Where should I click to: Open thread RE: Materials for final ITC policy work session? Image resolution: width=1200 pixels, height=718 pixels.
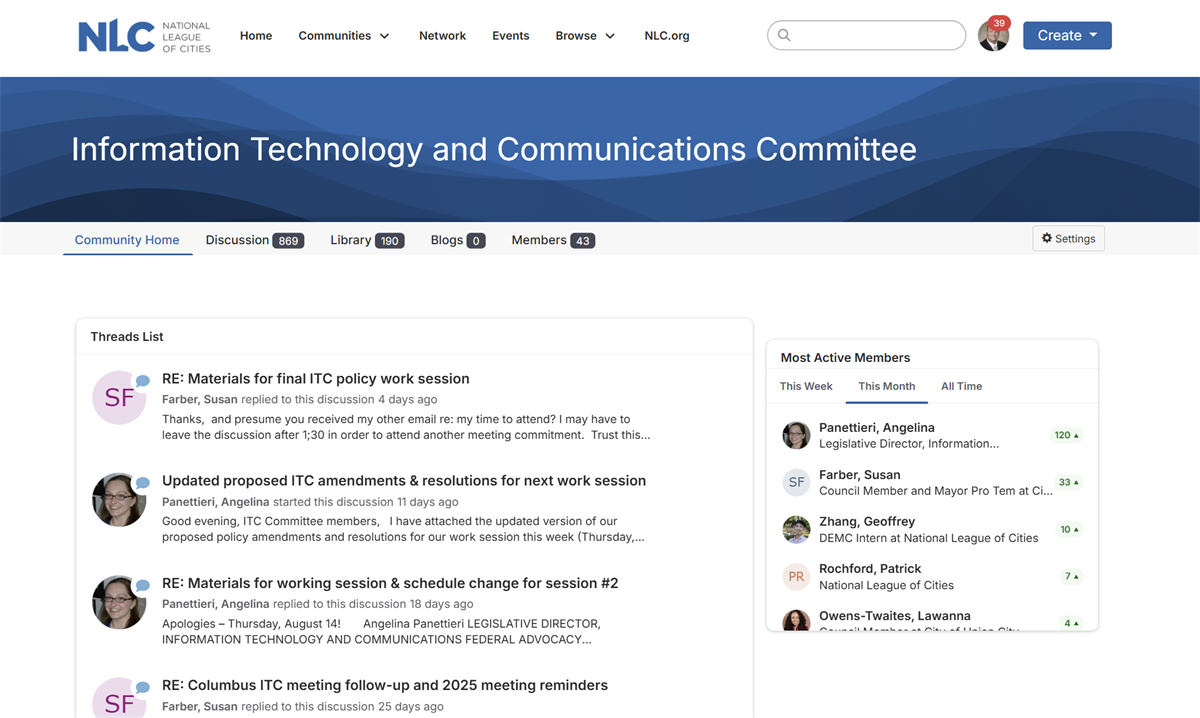(x=316, y=379)
